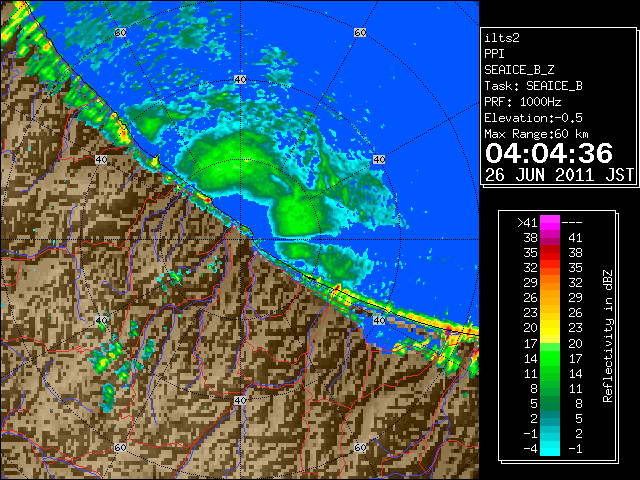Viewport: 640px width, 480px height.
Task: Click the >41 legend label
Action: [527, 223]
